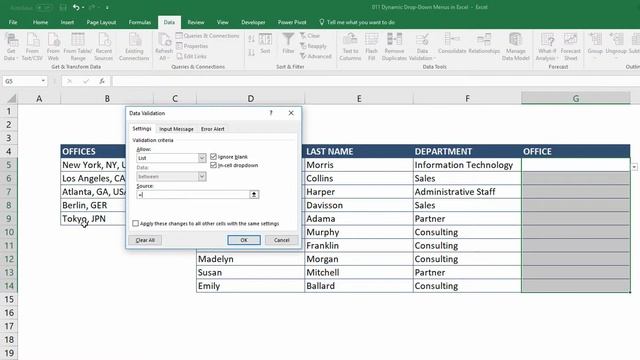
Task: Click the DEPARTMENT header cell
Action: click(467, 151)
